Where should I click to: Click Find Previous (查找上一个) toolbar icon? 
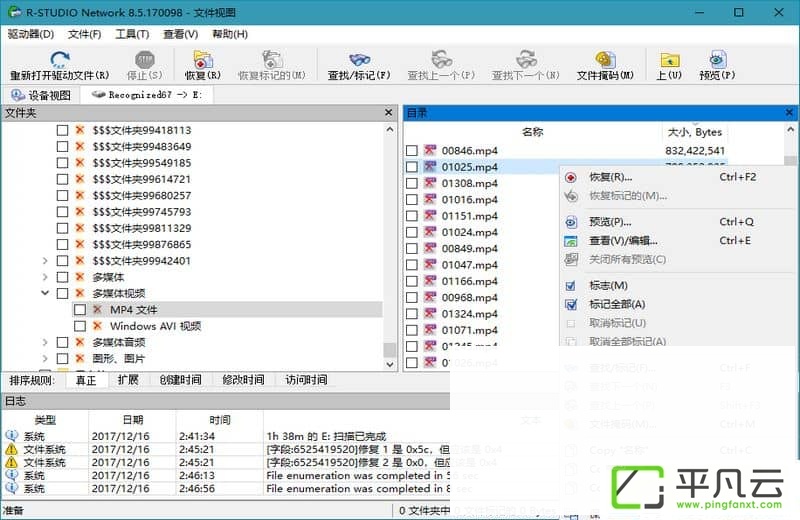tap(441, 59)
